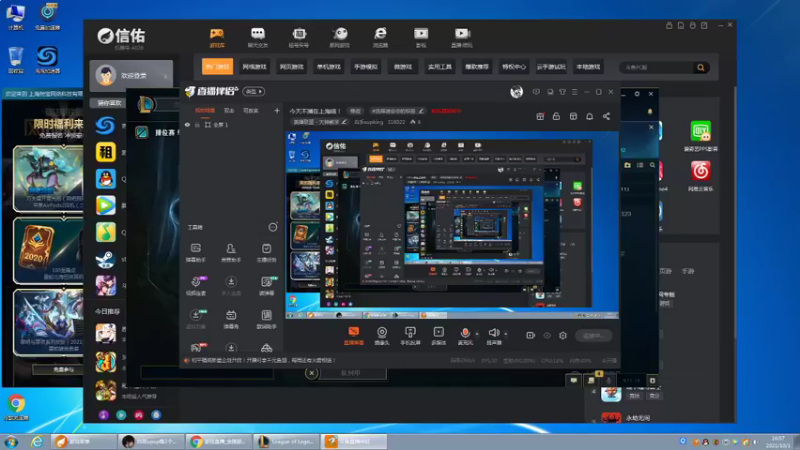Open the toolbox more-options circle button

coord(273,227)
